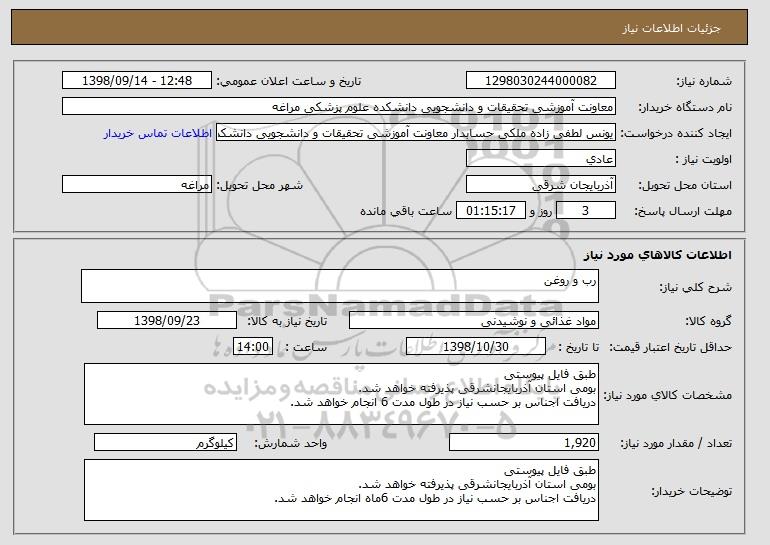
Task: Click the label تاریخ و ساعت اعلان عمومی
Action: (x=289, y=81)
